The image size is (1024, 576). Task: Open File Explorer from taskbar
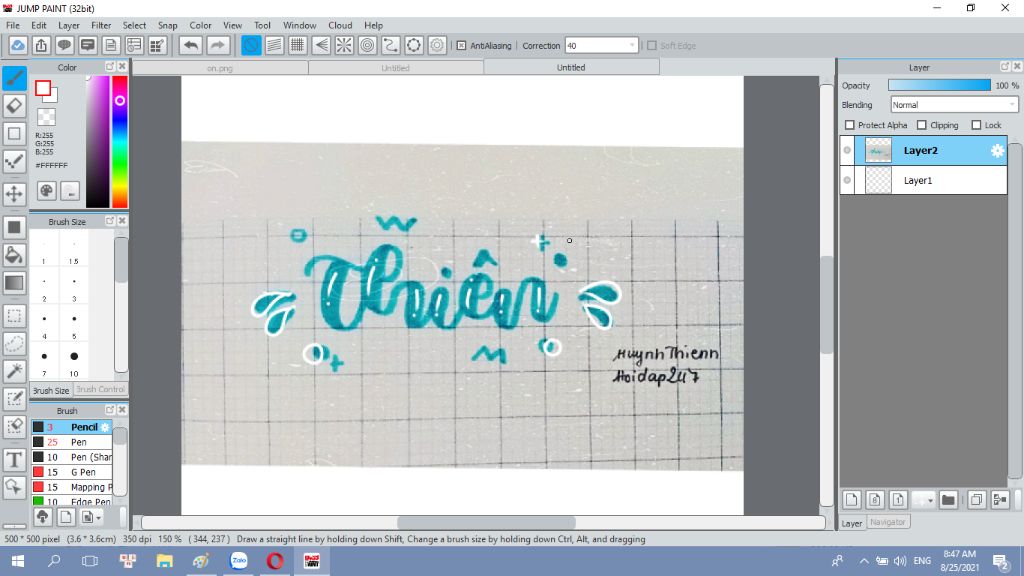coord(165,561)
